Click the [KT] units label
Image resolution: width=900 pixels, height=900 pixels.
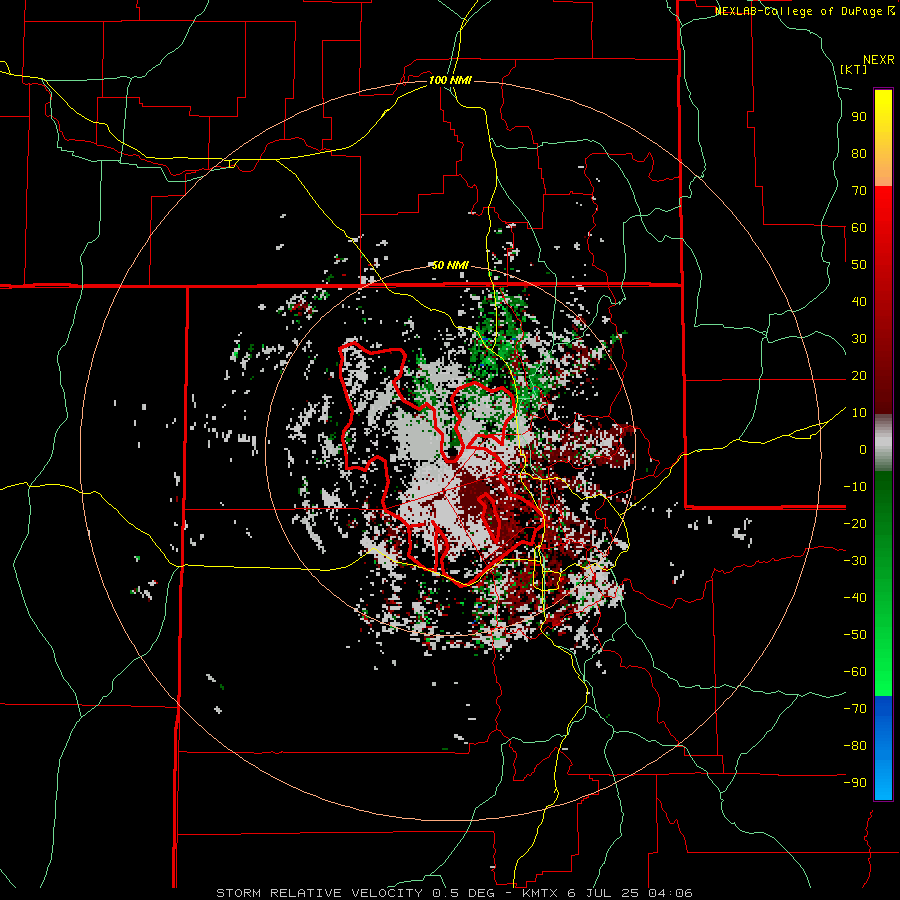click(854, 69)
